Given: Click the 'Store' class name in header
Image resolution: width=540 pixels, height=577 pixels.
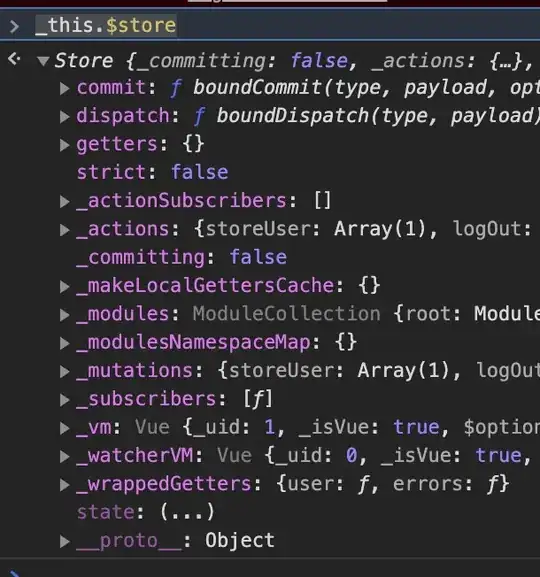Looking at the screenshot, I should click(84, 60).
